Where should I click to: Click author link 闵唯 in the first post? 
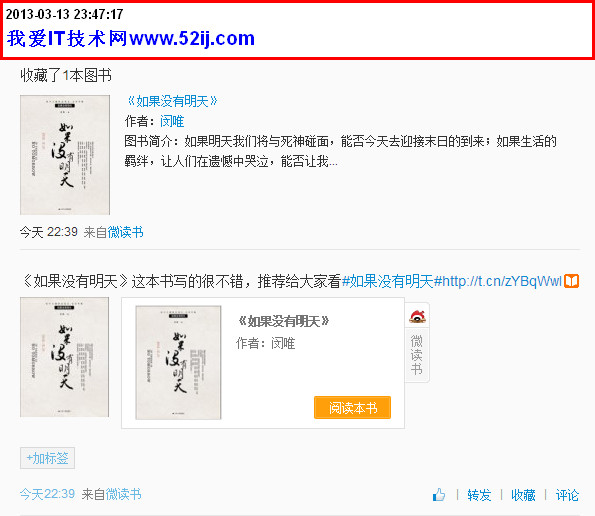pyautogui.click(x=172, y=121)
